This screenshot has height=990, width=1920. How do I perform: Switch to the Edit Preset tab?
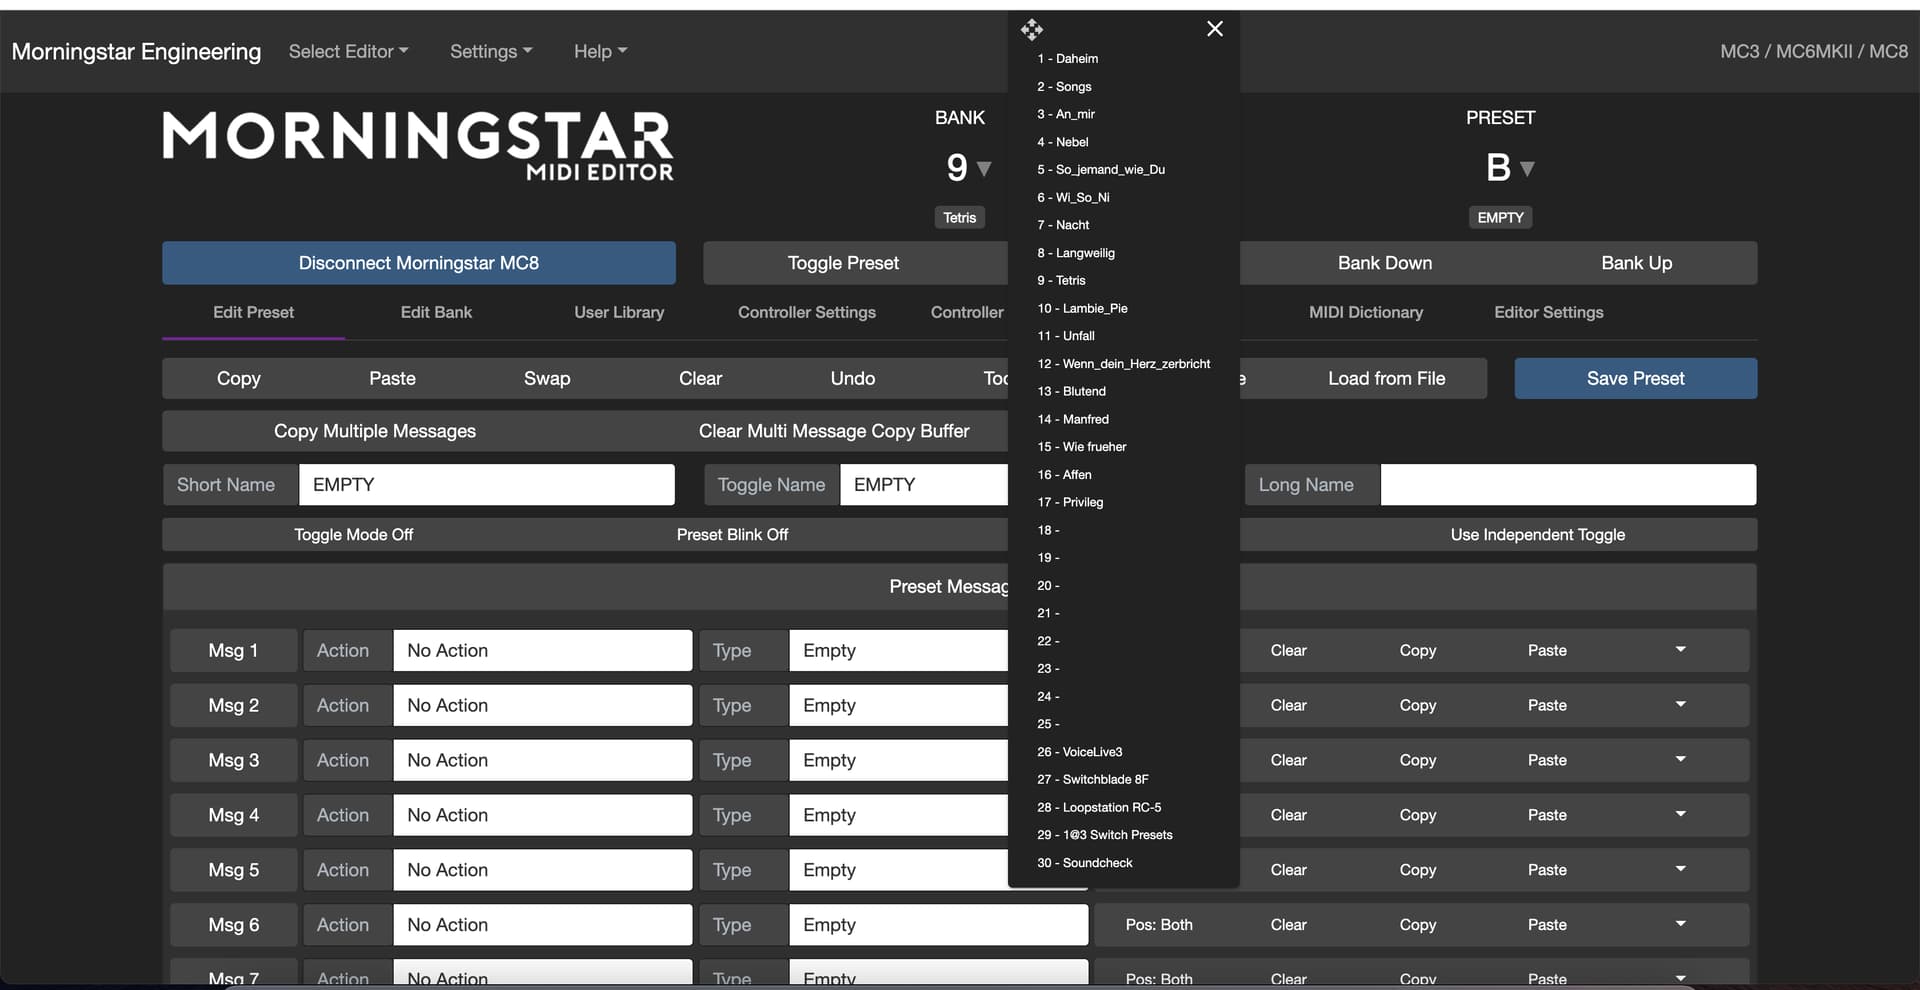(253, 312)
